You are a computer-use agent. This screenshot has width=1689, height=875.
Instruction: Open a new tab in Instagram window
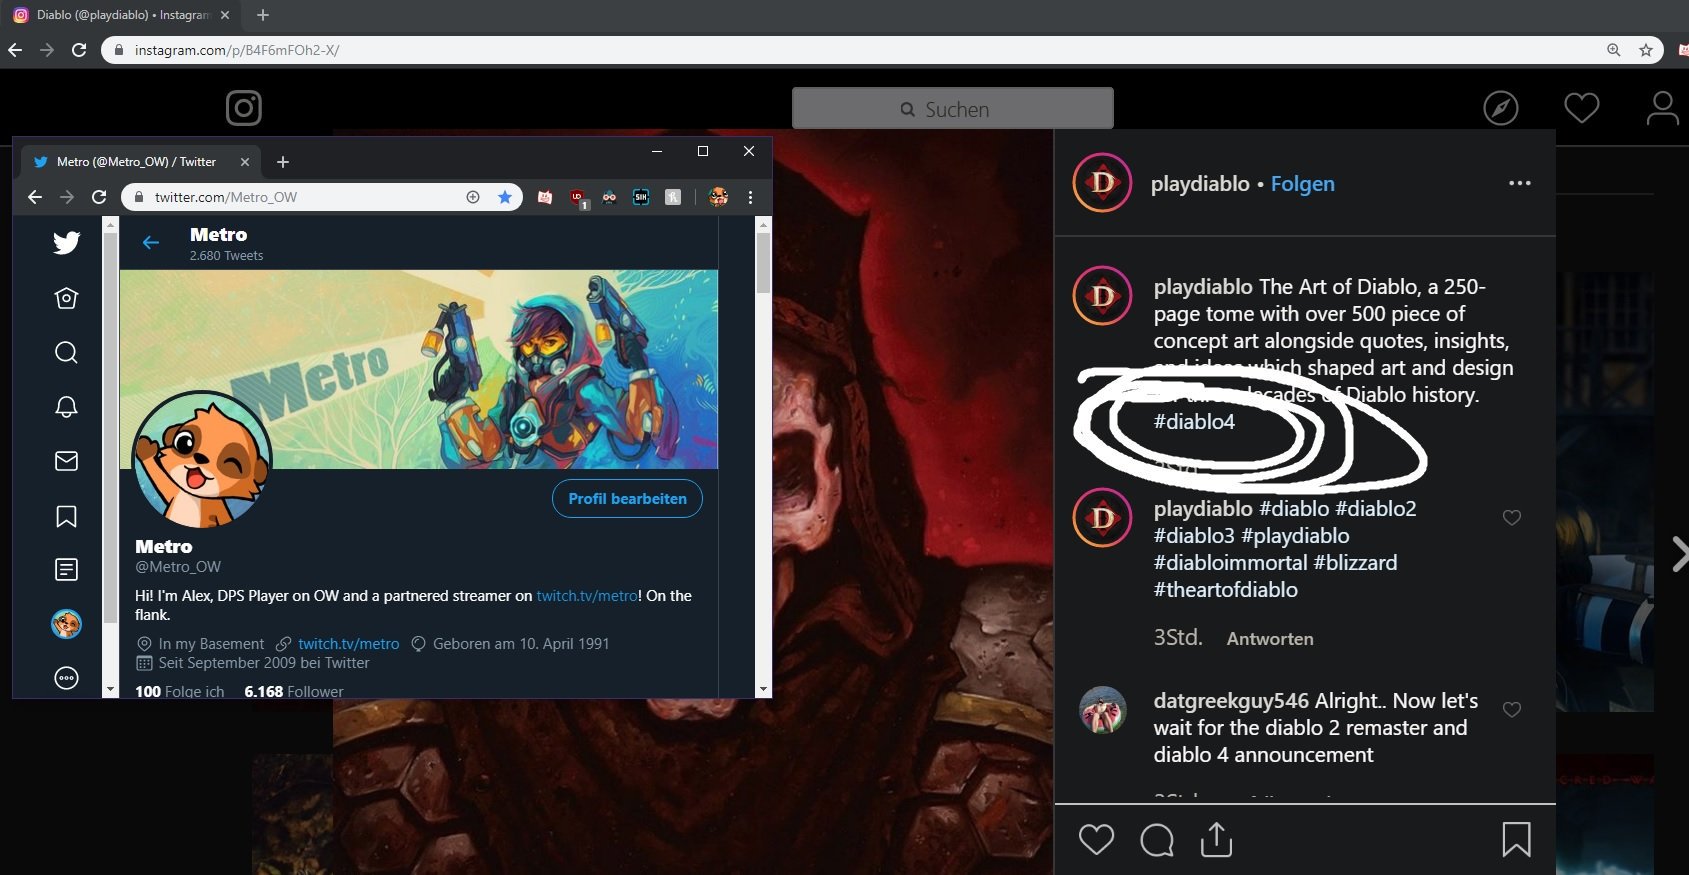click(263, 15)
